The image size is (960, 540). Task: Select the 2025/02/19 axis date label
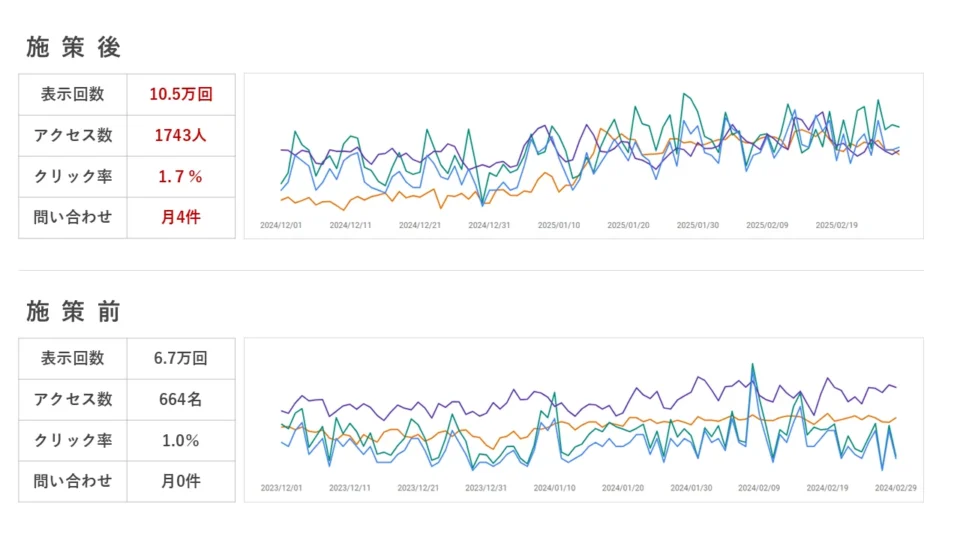coord(837,226)
